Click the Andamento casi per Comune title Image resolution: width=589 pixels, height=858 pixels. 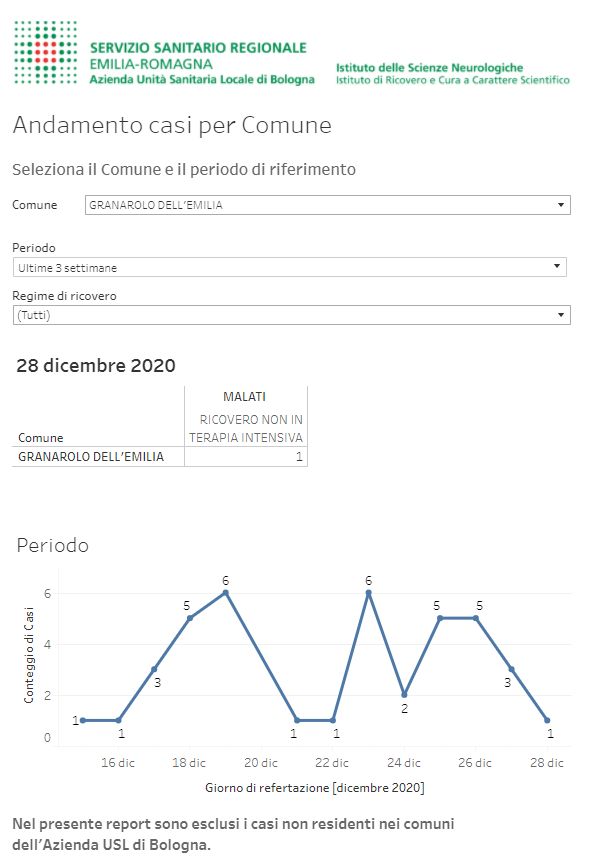point(172,125)
